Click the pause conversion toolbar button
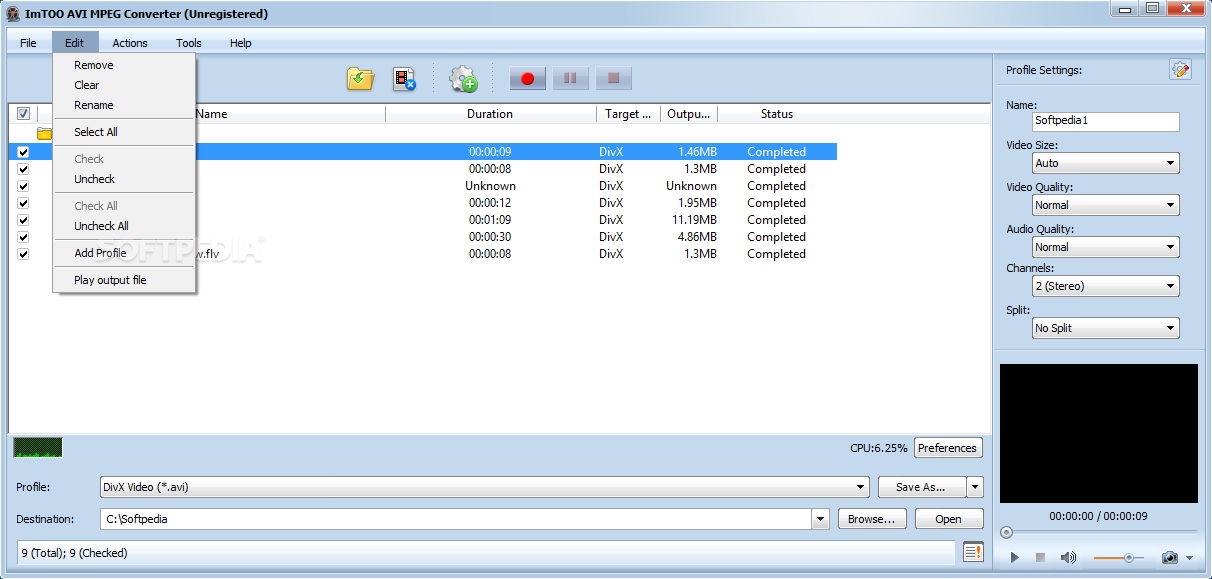This screenshot has width=1212, height=579. coord(570,78)
